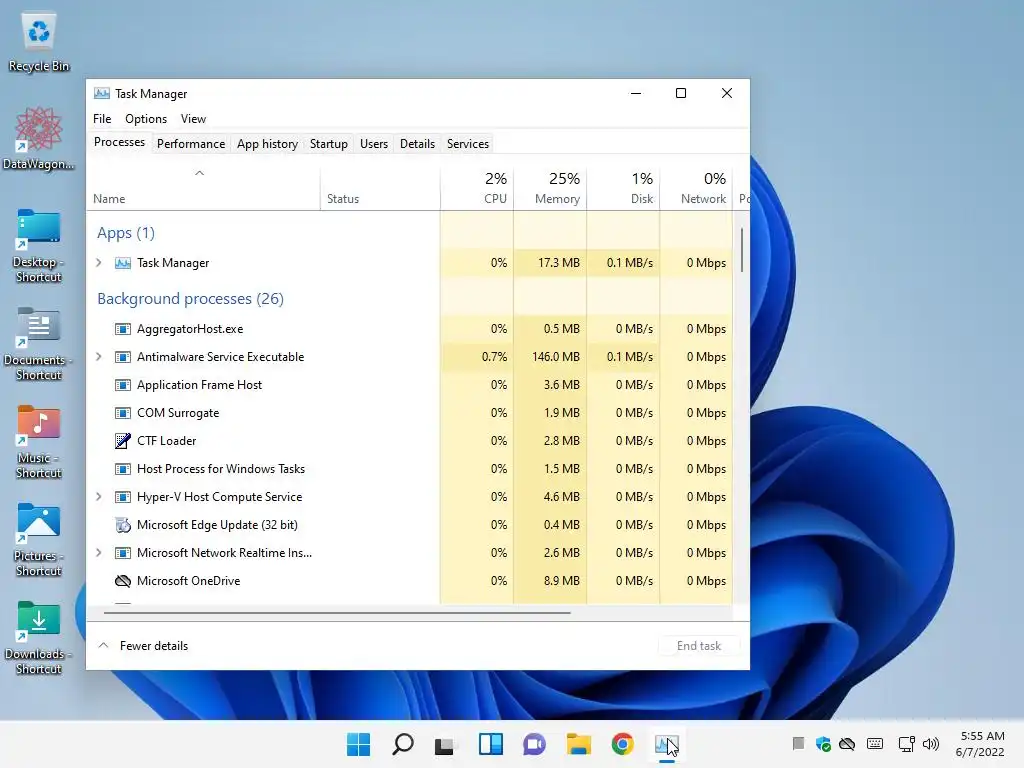Screen dimensions: 1024x768
Task: Click the horizontal scrollbar of process list
Action: tap(337, 613)
